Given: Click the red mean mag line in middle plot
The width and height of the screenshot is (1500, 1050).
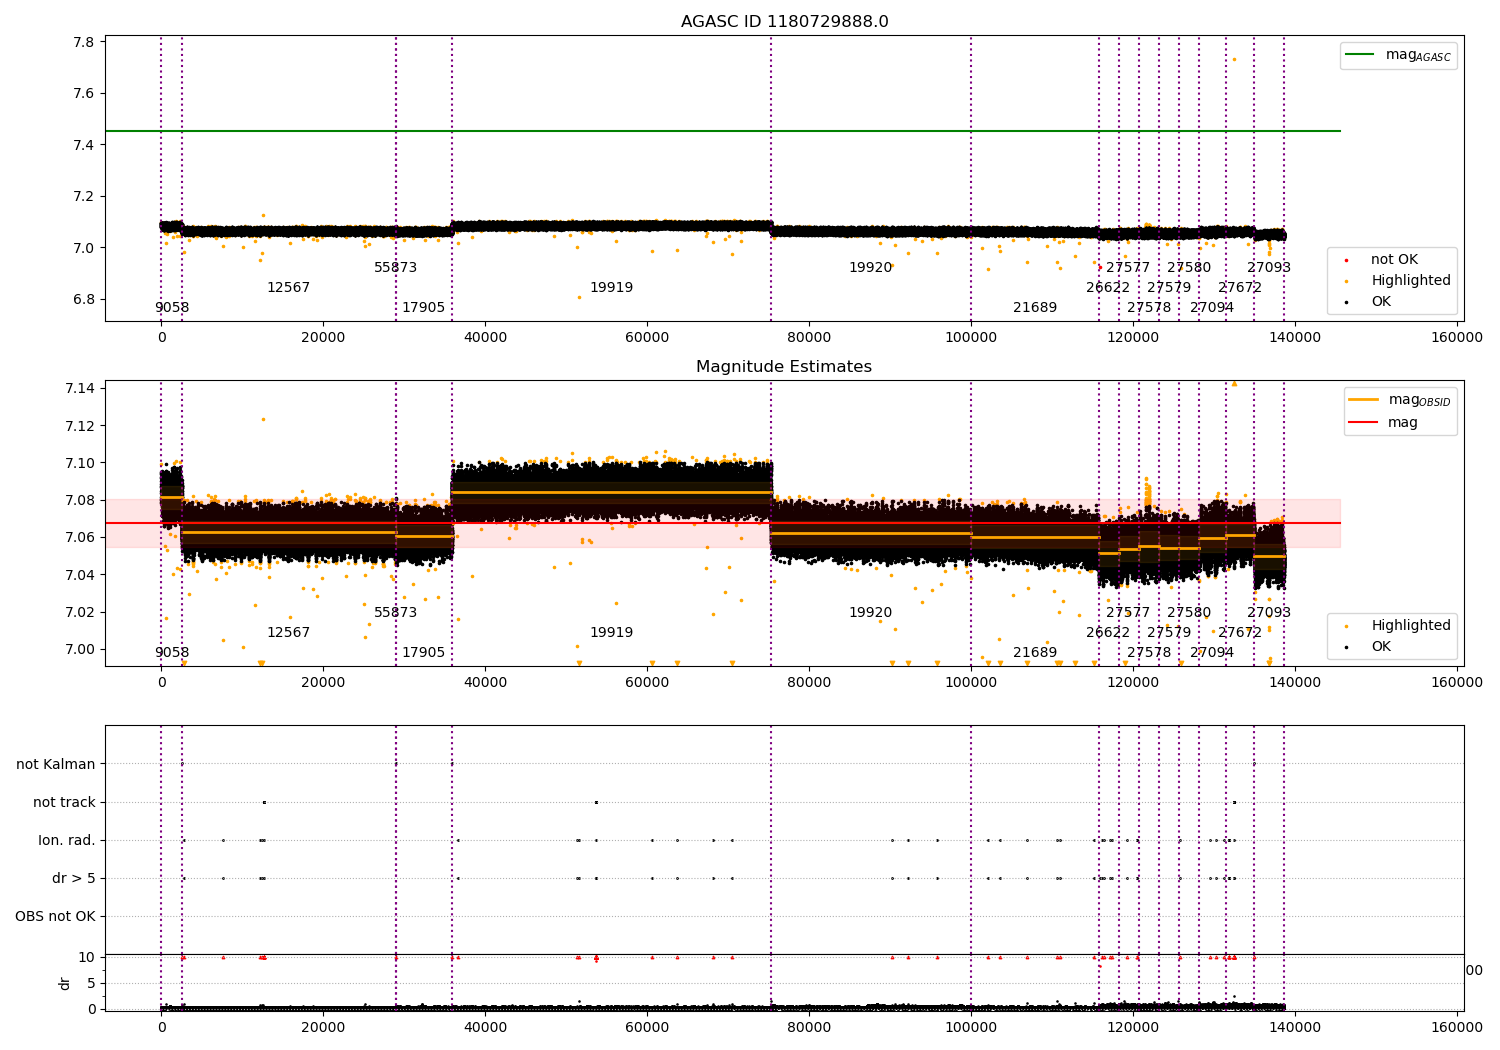Looking at the screenshot, I should [x=722, y=523].
